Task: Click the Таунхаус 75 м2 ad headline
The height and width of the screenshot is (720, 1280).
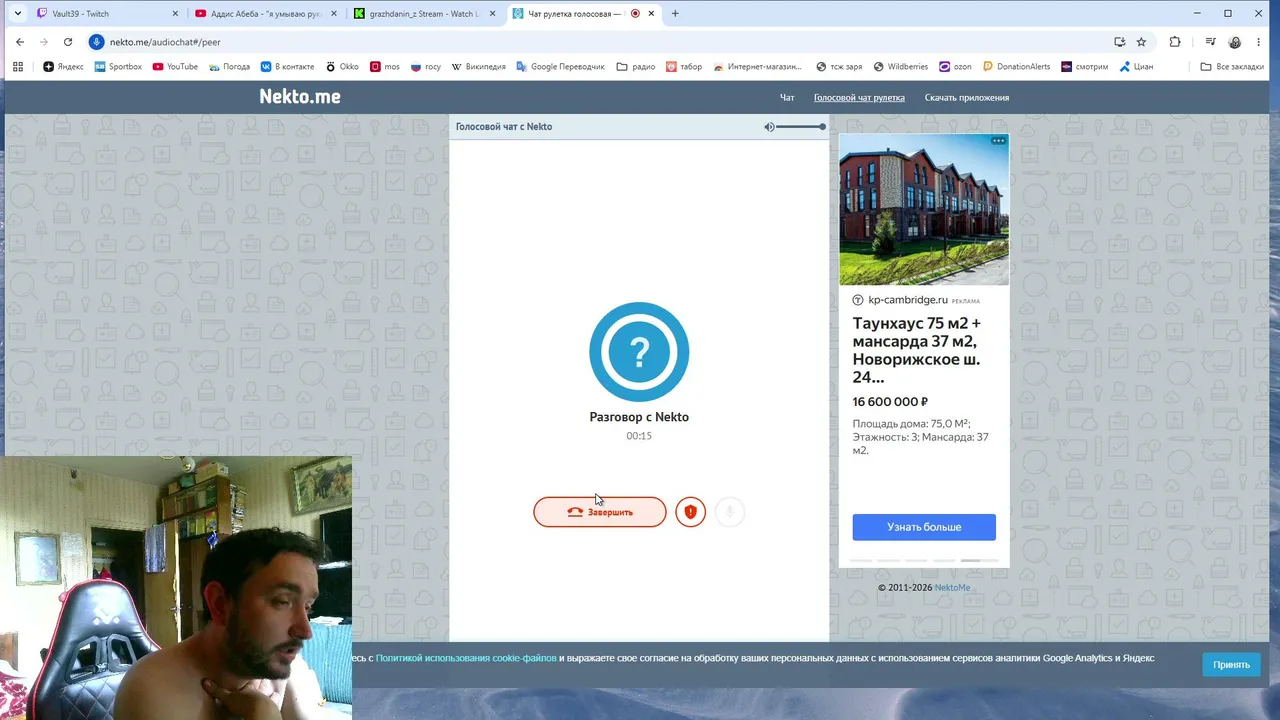Action: (918, 350)
